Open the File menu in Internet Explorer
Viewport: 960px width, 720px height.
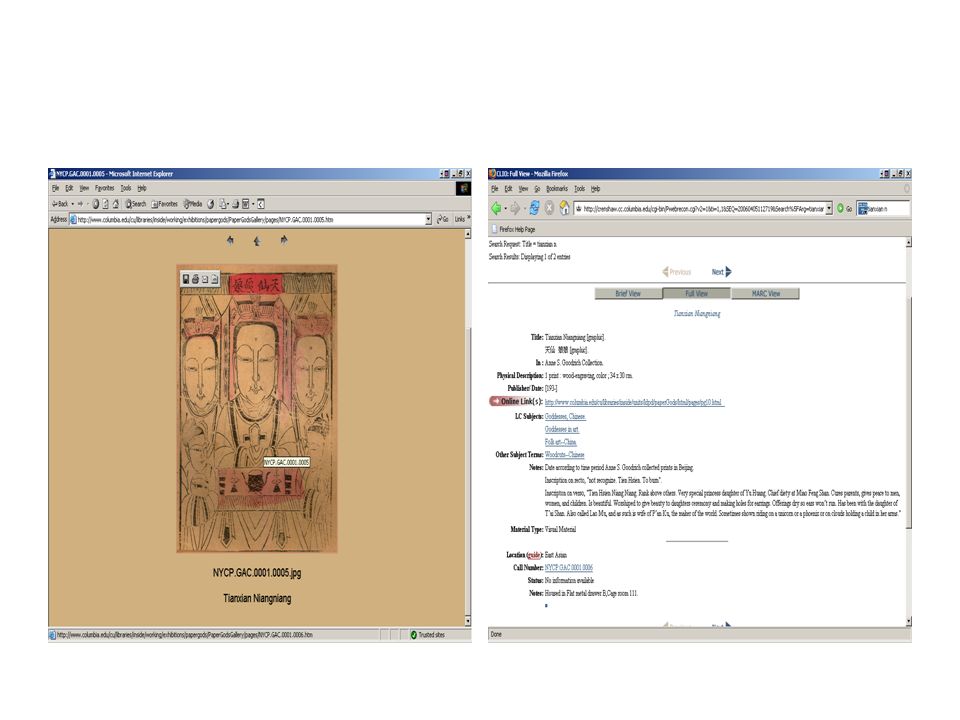tap(55, 188)
